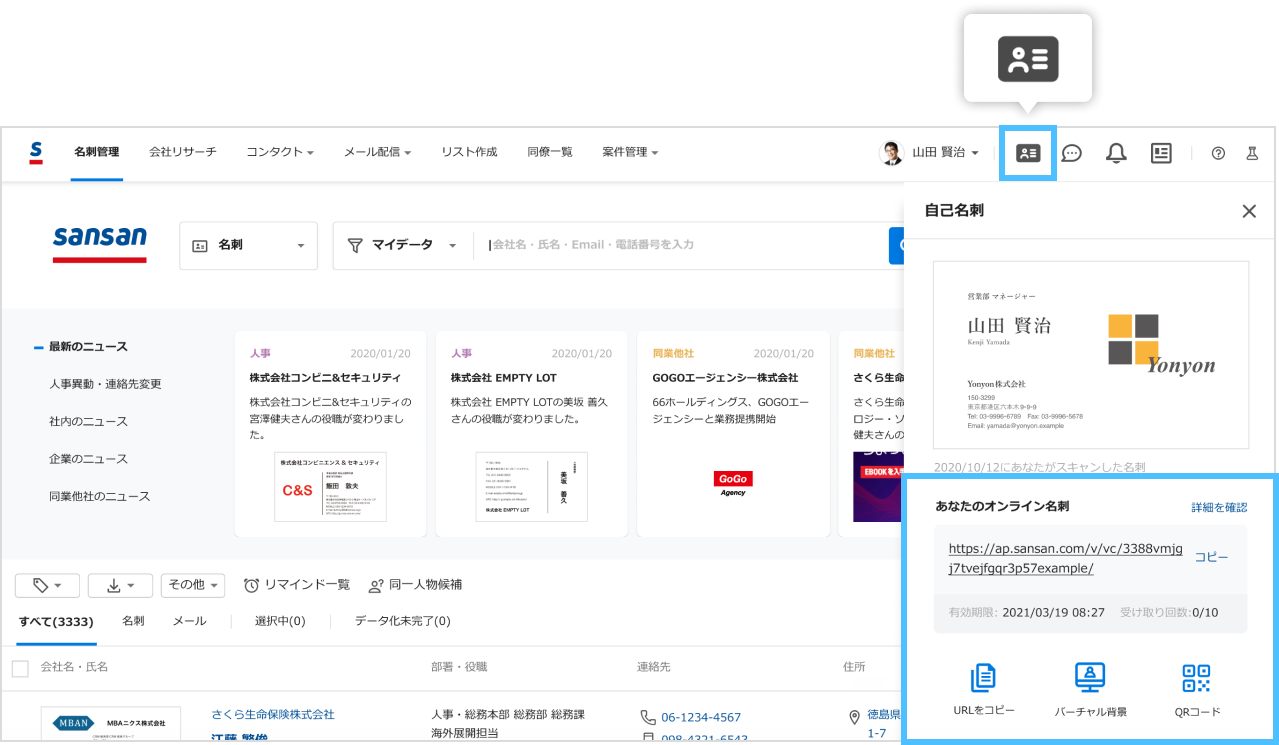Click the 詳細を確認 link

[1219, 508]
